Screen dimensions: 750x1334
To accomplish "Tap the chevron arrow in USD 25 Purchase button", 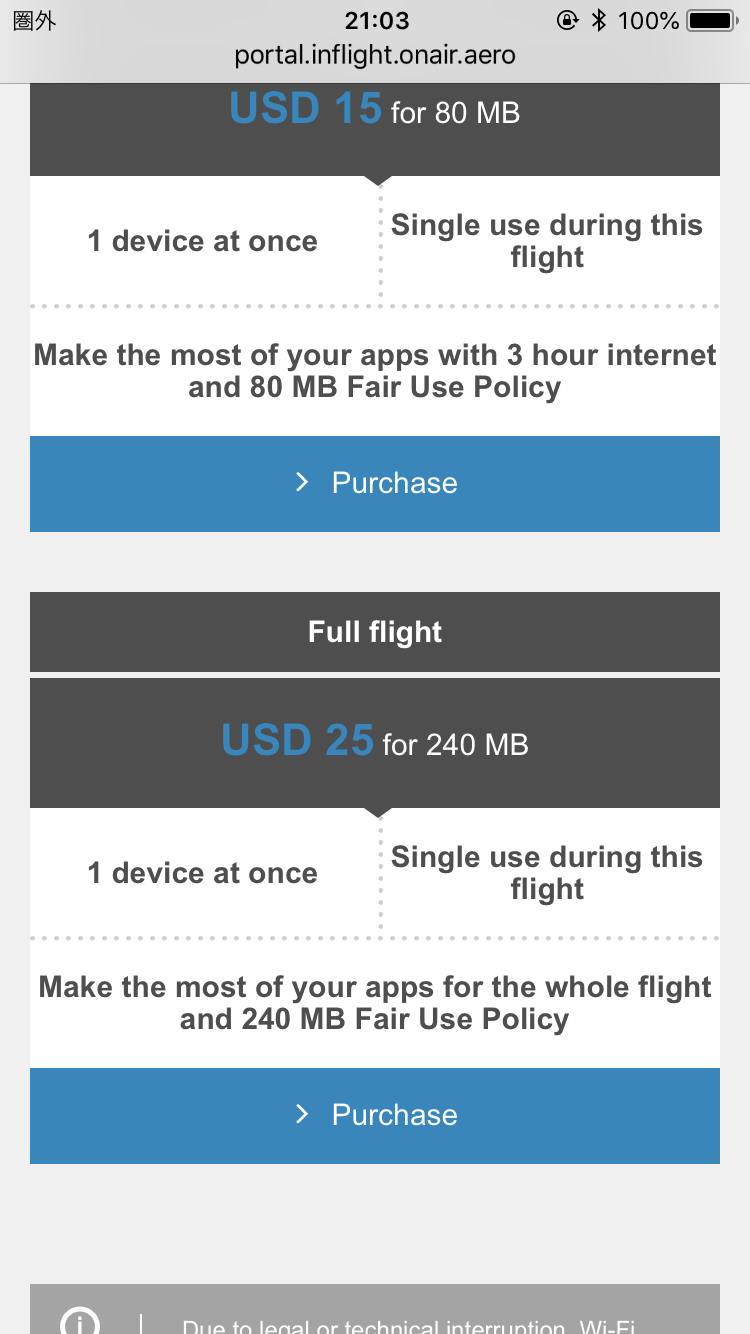I will coord(302,1115).
